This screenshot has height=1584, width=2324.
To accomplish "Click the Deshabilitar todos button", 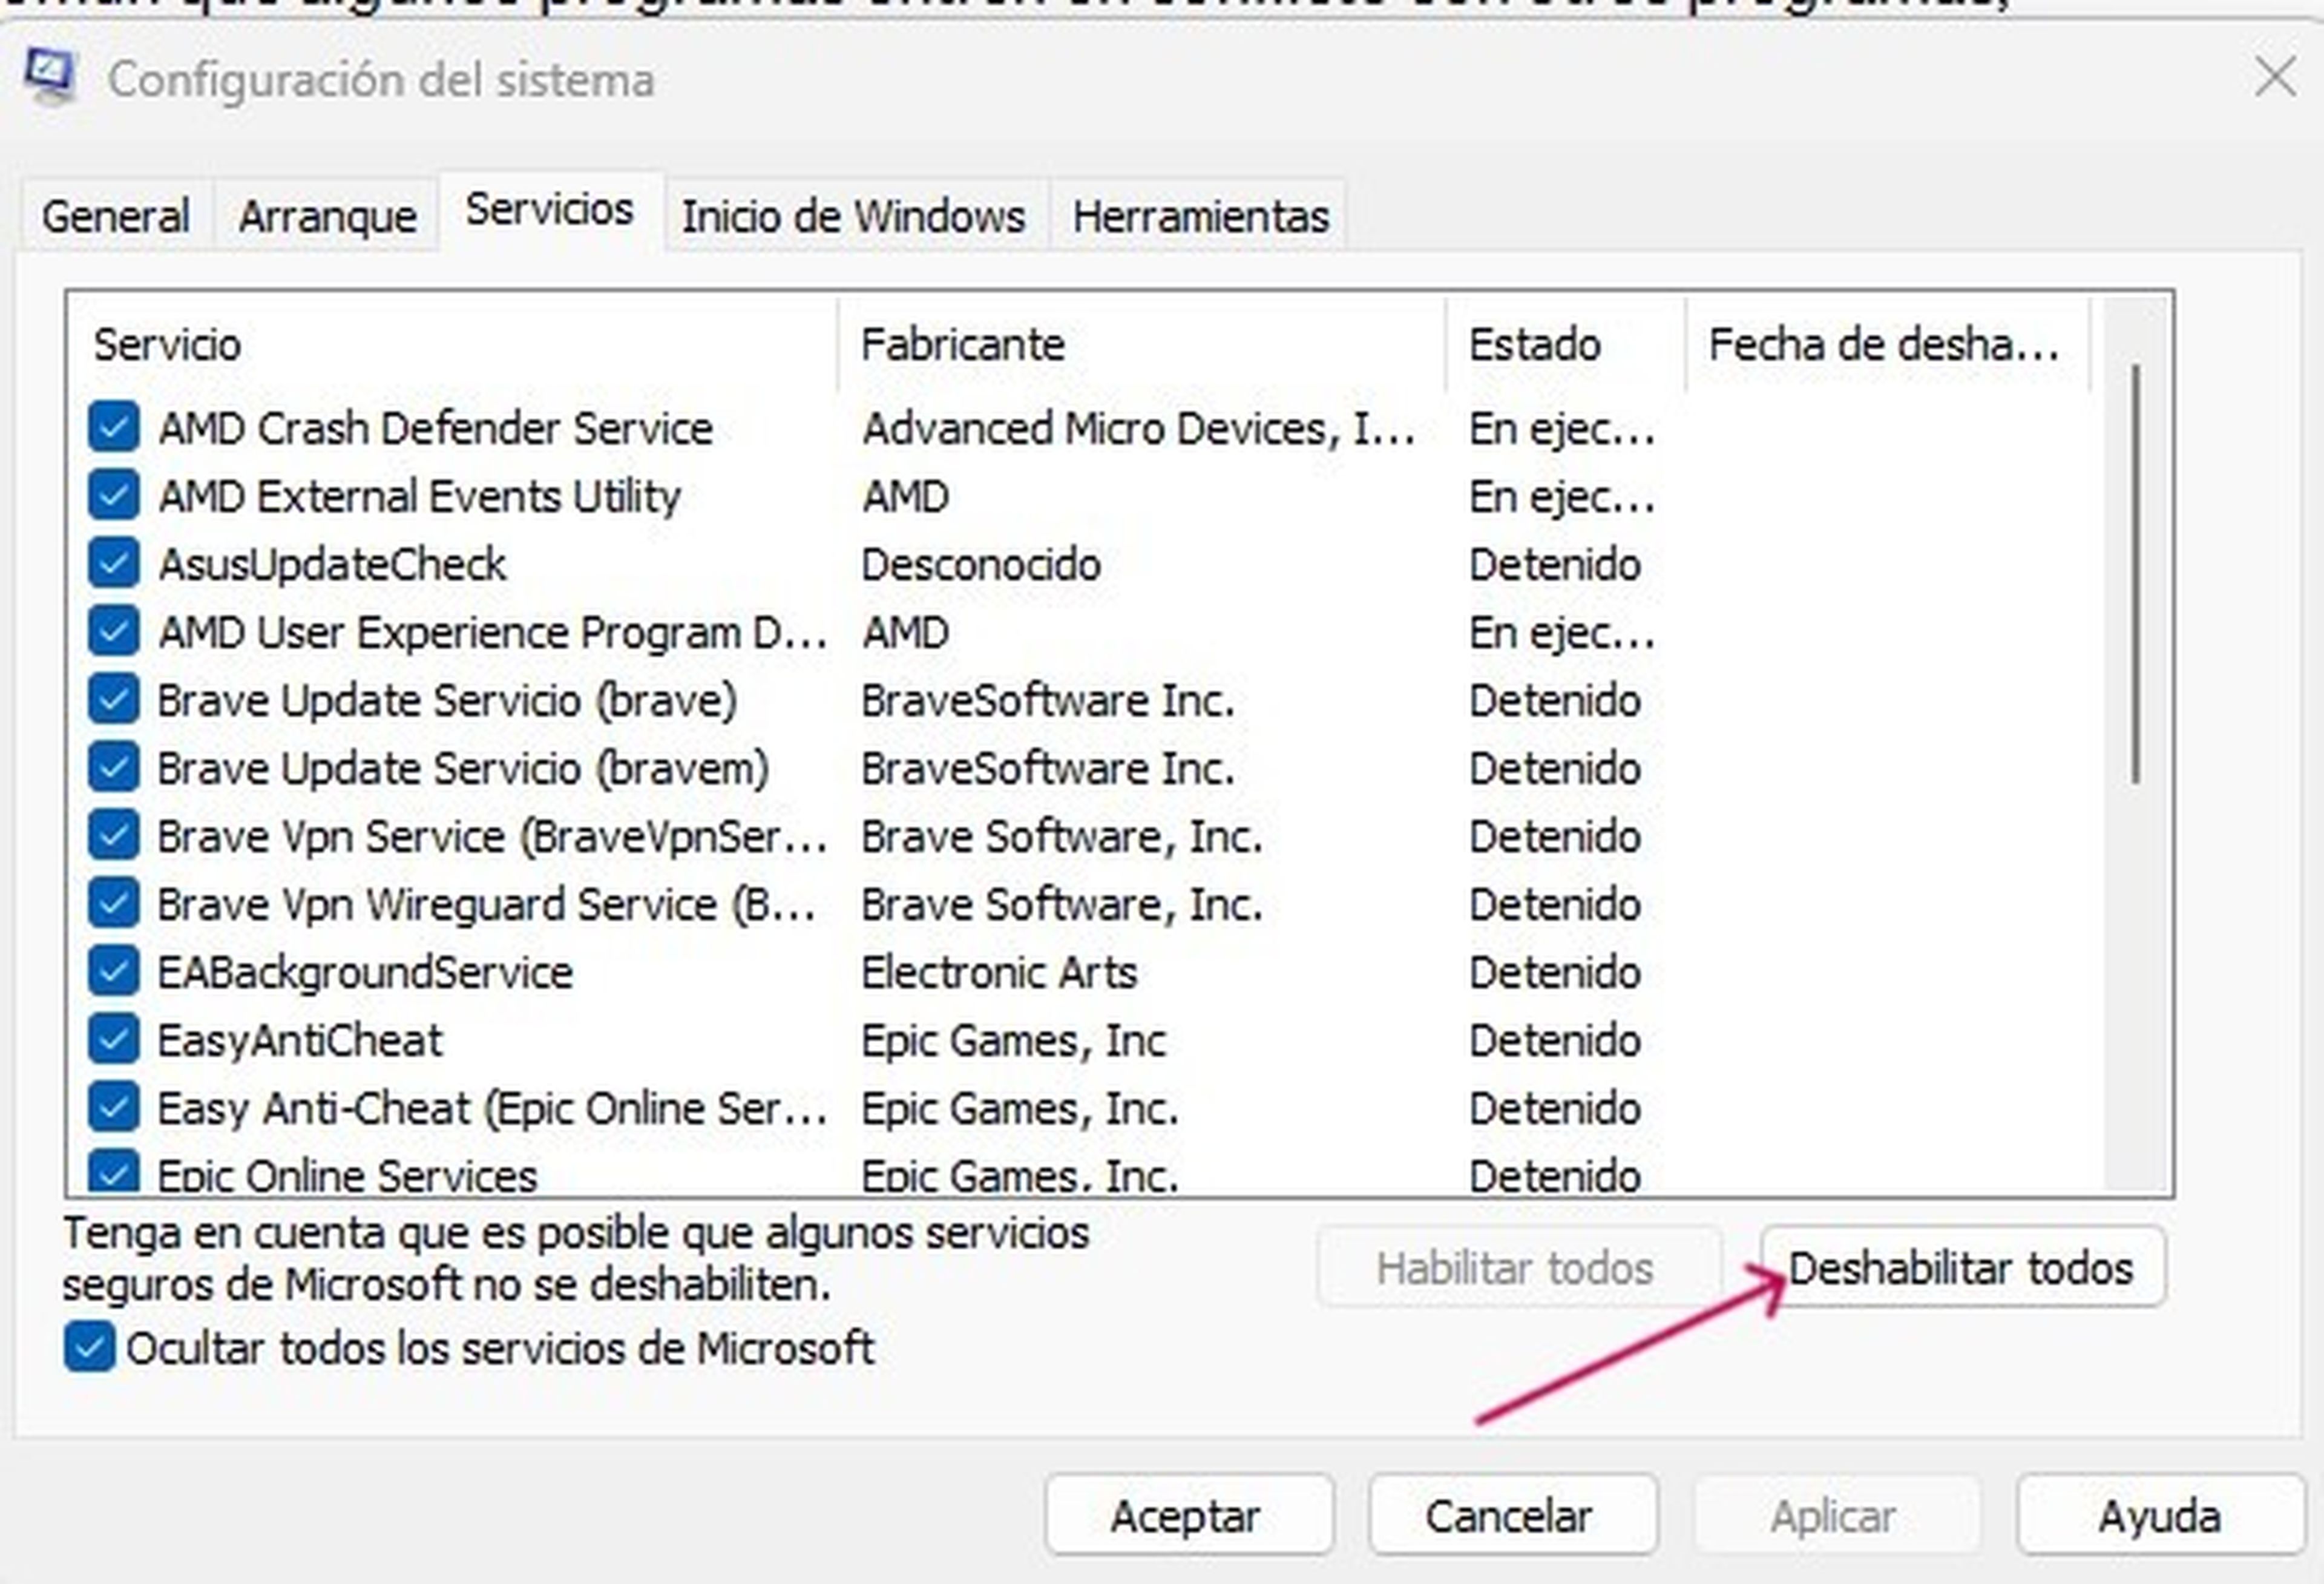I will 1963,1268.
